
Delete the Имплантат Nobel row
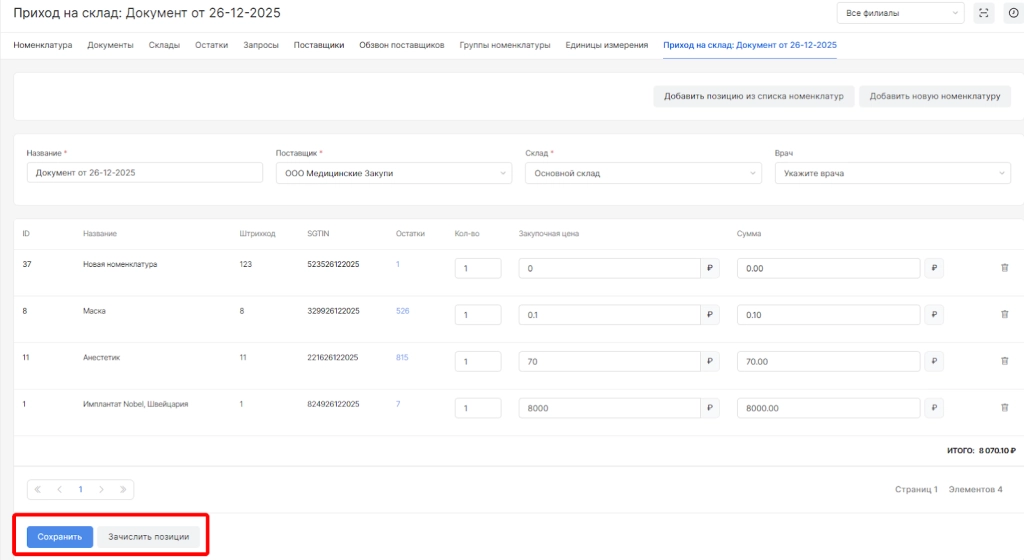tap(1004, 407)
